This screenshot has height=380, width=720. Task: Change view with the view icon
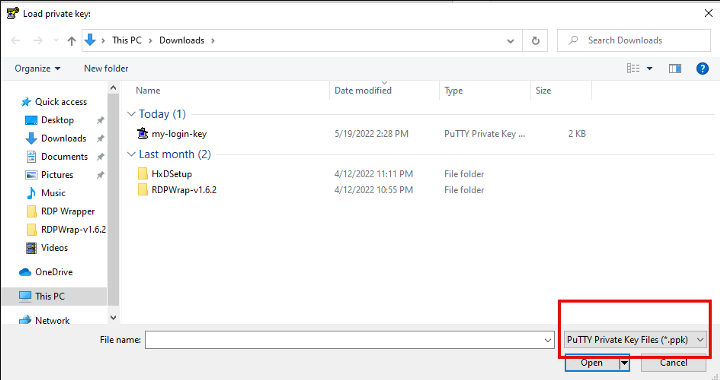[633, 68]
